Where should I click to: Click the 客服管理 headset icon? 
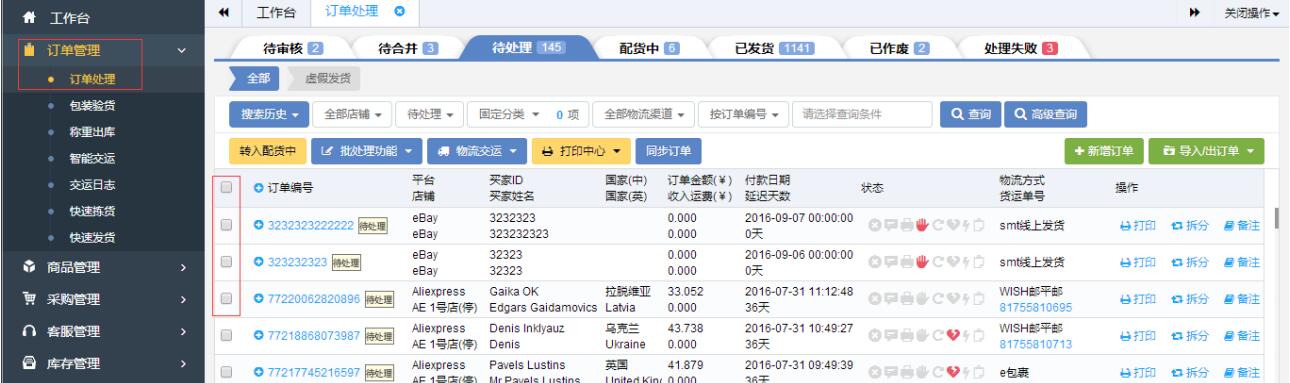click(x=29, y=331)
